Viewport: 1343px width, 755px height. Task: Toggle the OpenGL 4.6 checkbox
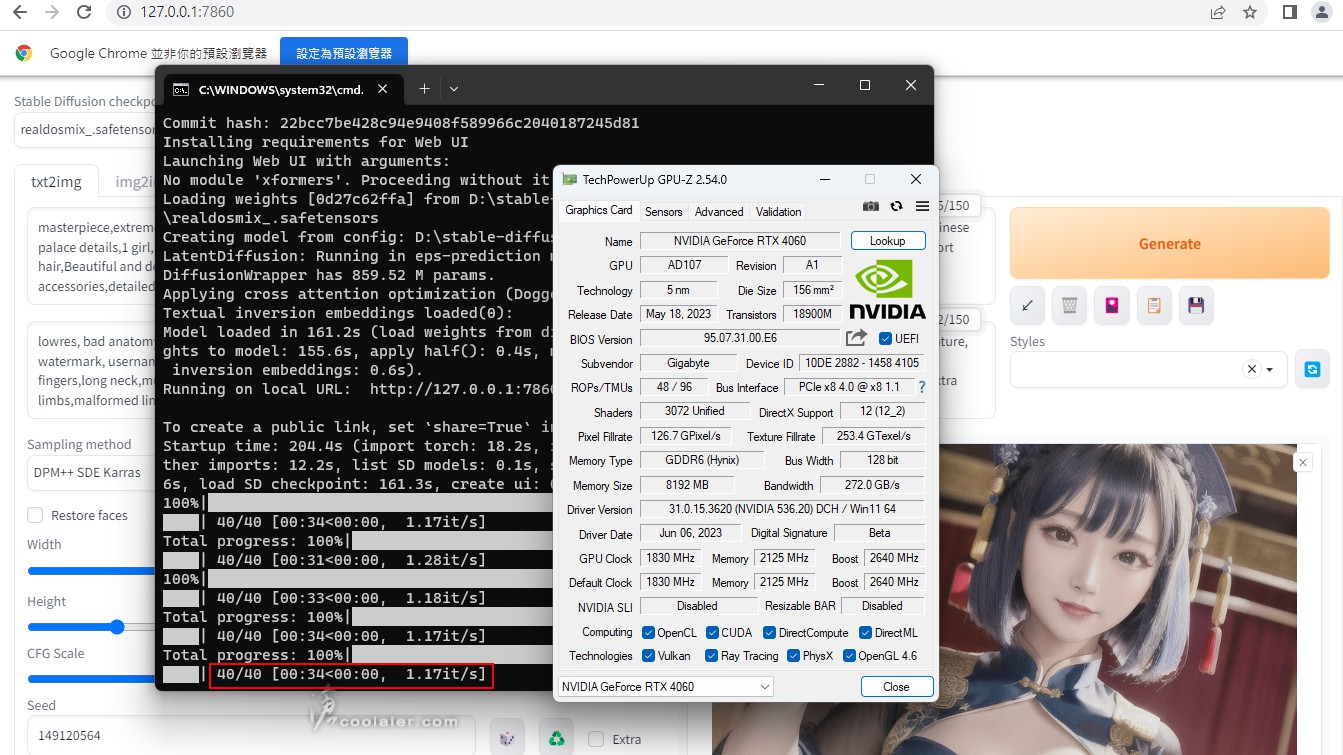(849, 656)
